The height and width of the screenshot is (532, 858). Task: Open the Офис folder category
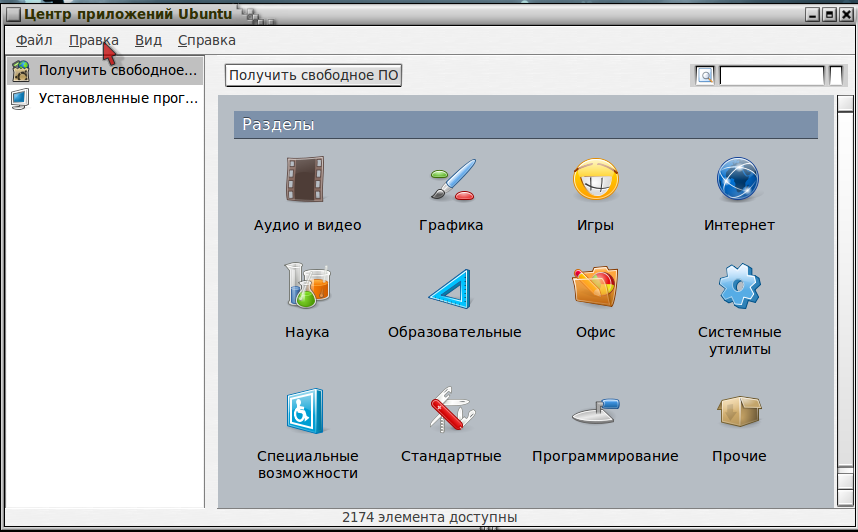point(595,287)
